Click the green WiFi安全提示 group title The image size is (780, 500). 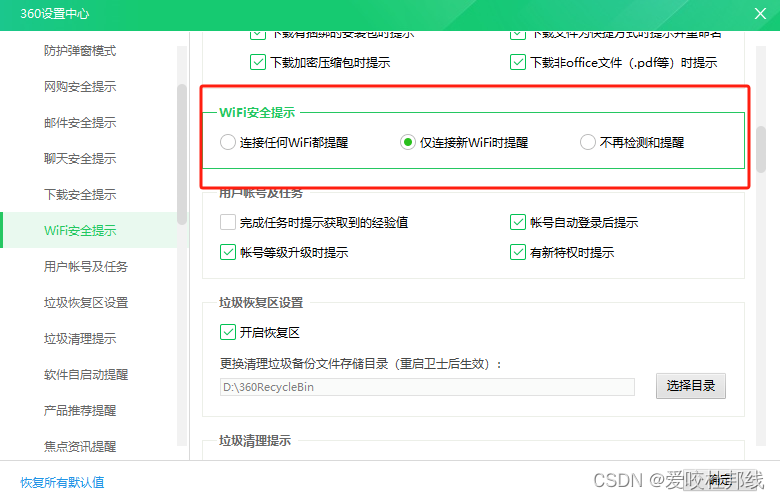coord(257,112)
